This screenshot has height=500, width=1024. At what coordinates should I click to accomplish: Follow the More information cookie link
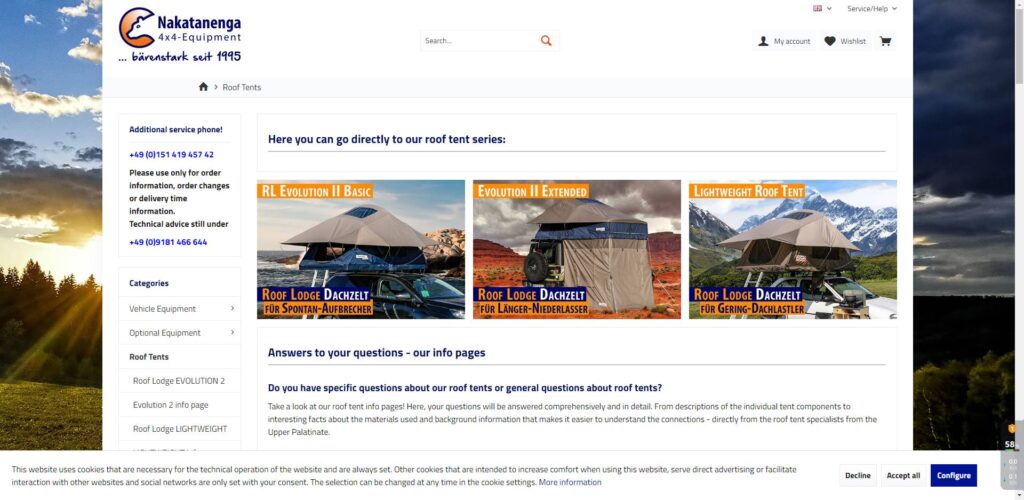coord(569,482)
